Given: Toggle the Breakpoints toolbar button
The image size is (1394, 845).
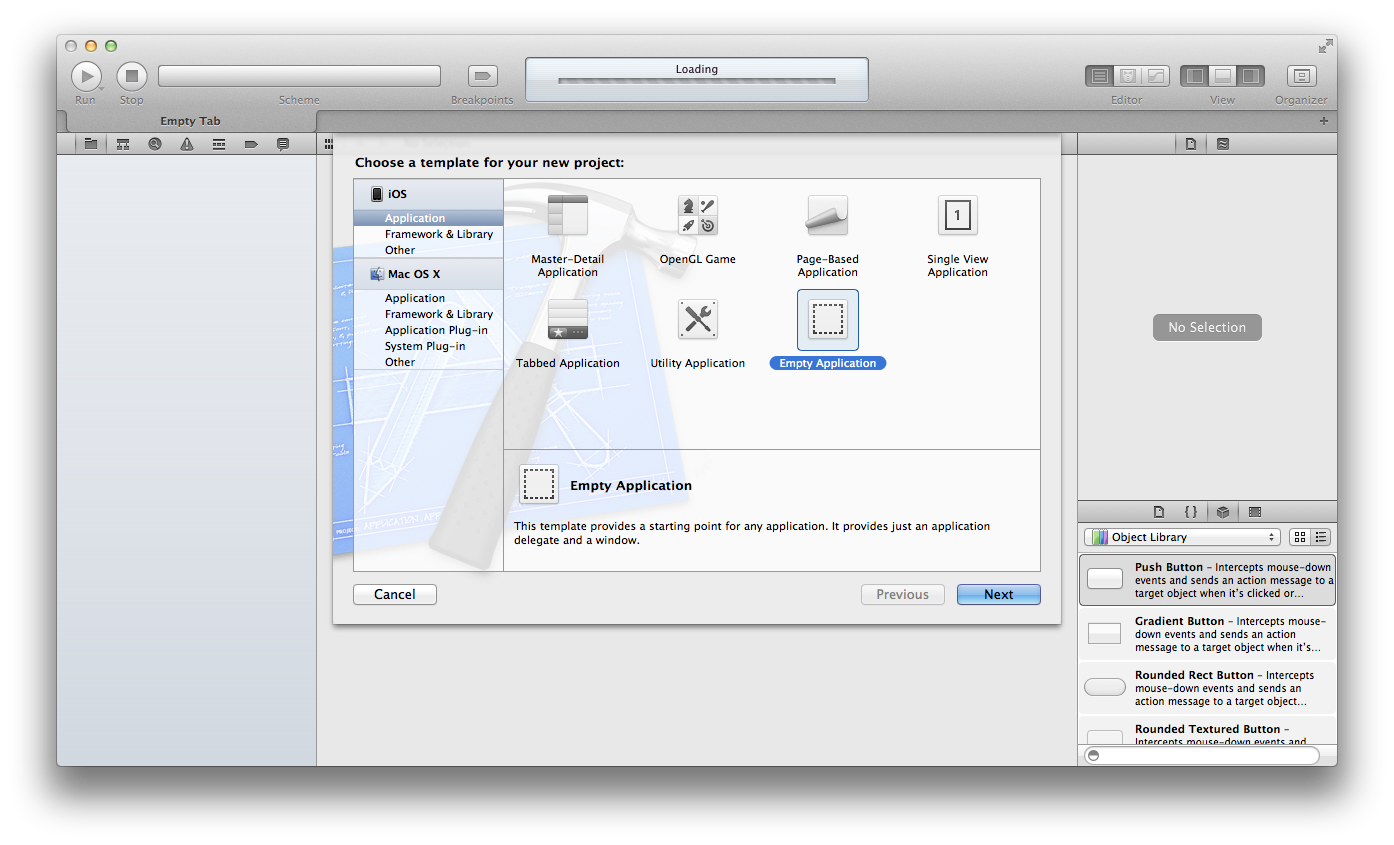Looking at the screenshot, I should pos(483,76).
